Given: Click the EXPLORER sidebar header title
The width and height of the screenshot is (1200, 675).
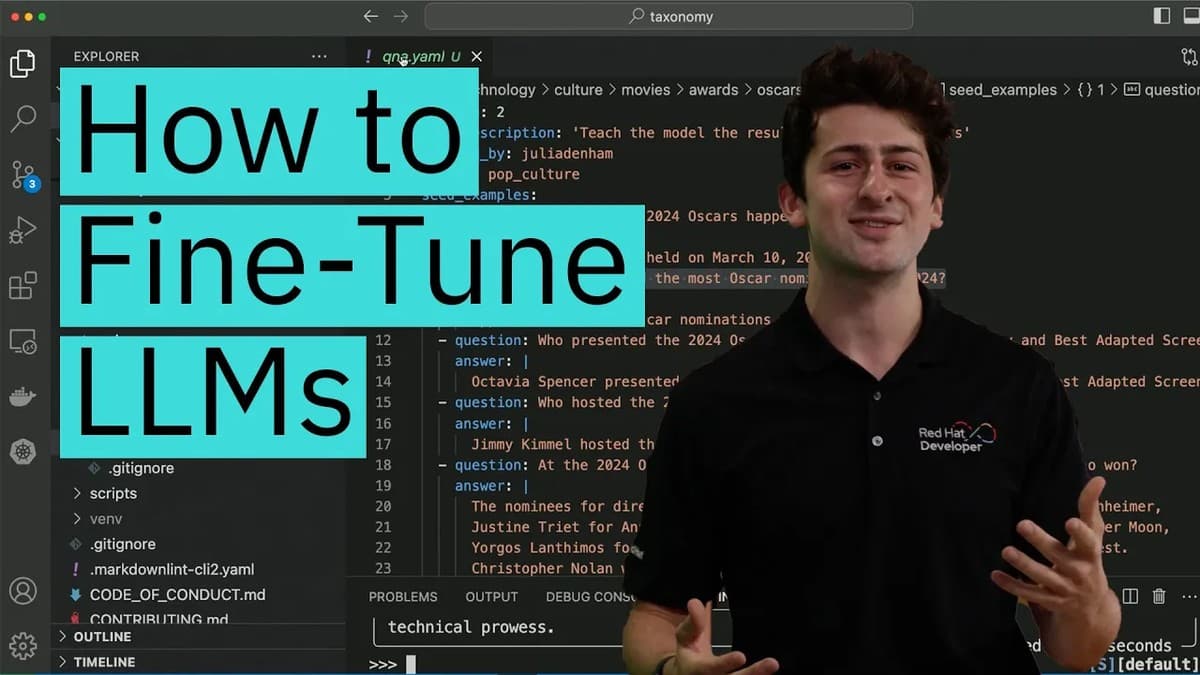Looking at the screenshot, I should [x=106, y=57].
